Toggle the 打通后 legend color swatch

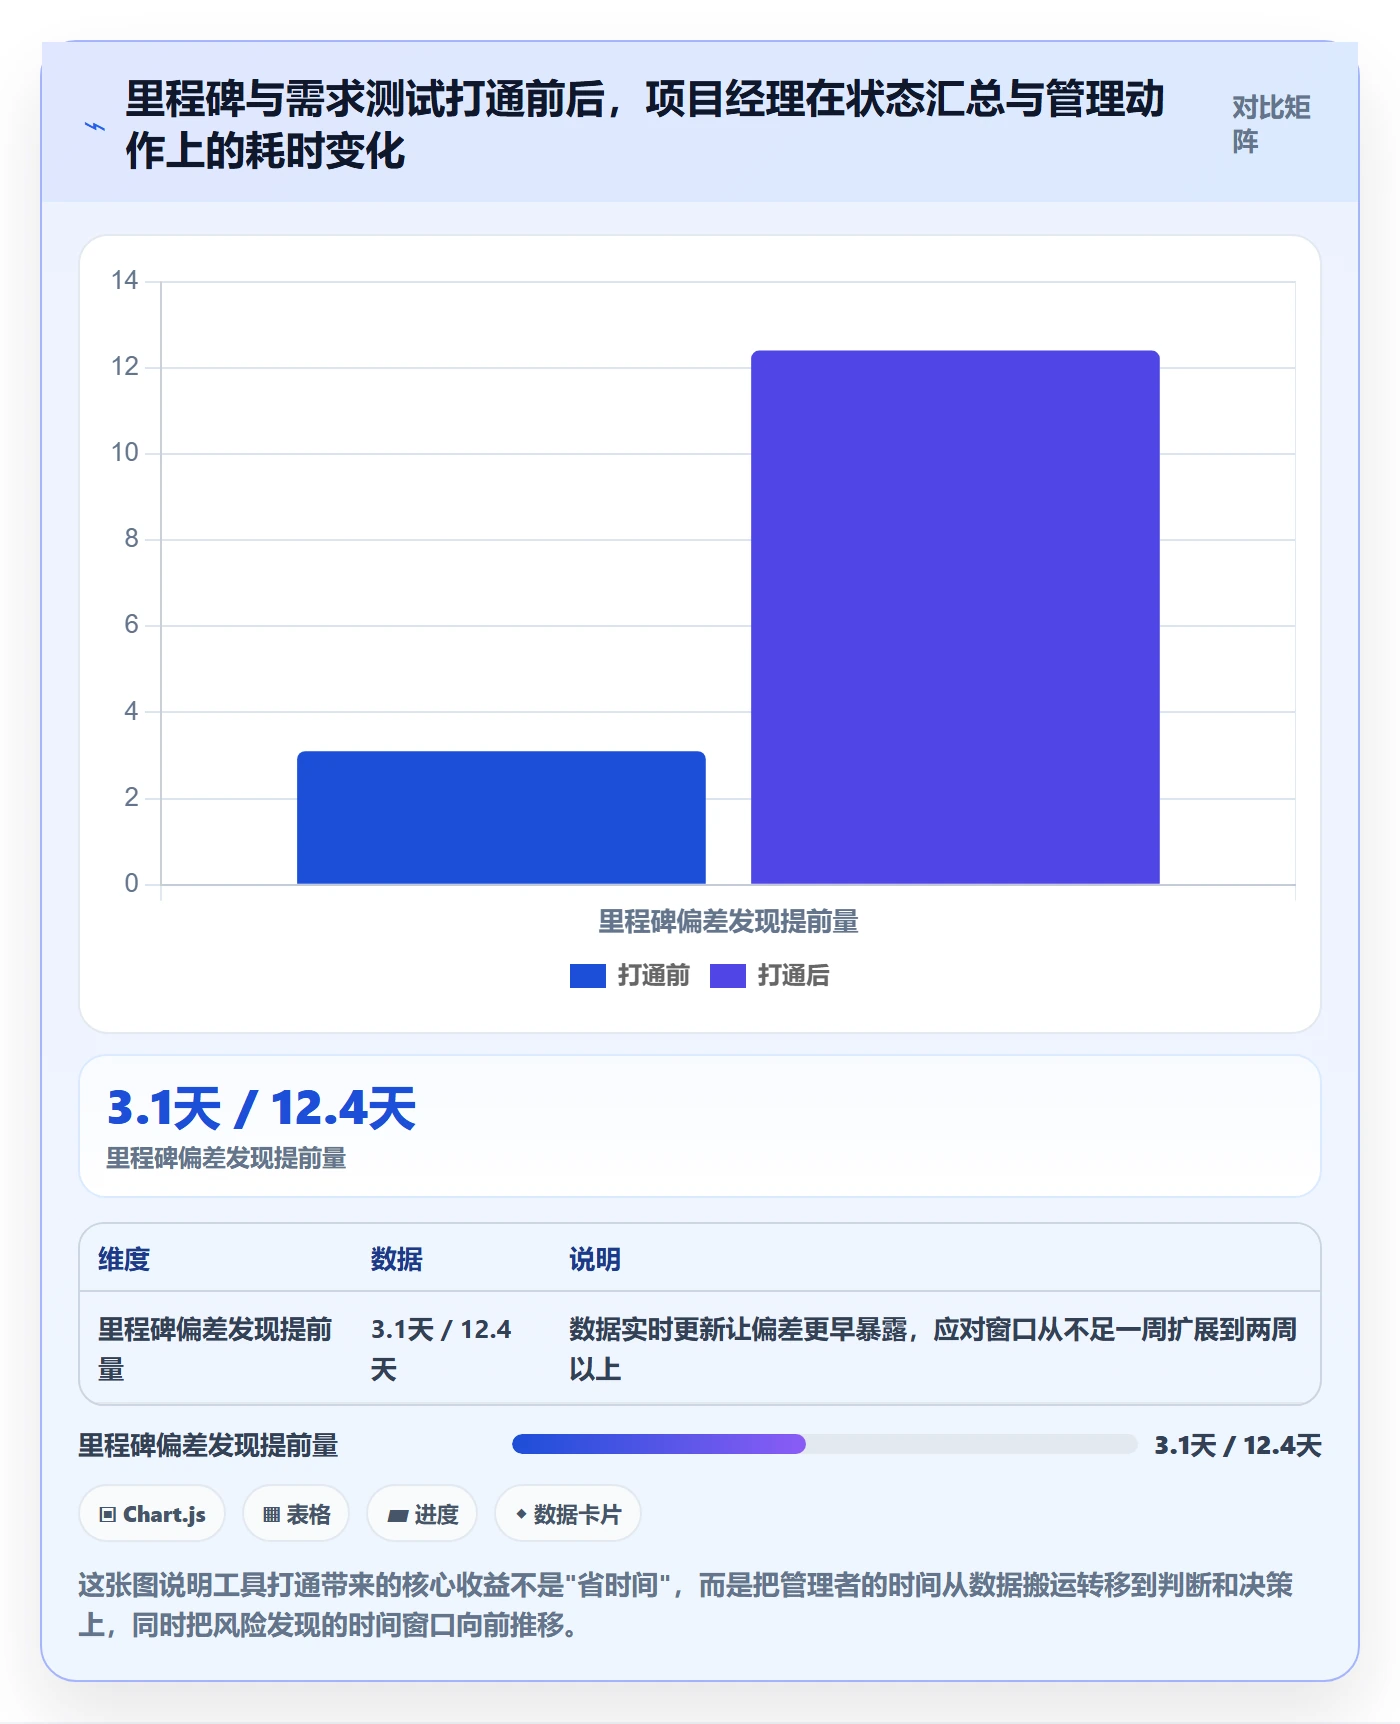(x=727, y=976)
